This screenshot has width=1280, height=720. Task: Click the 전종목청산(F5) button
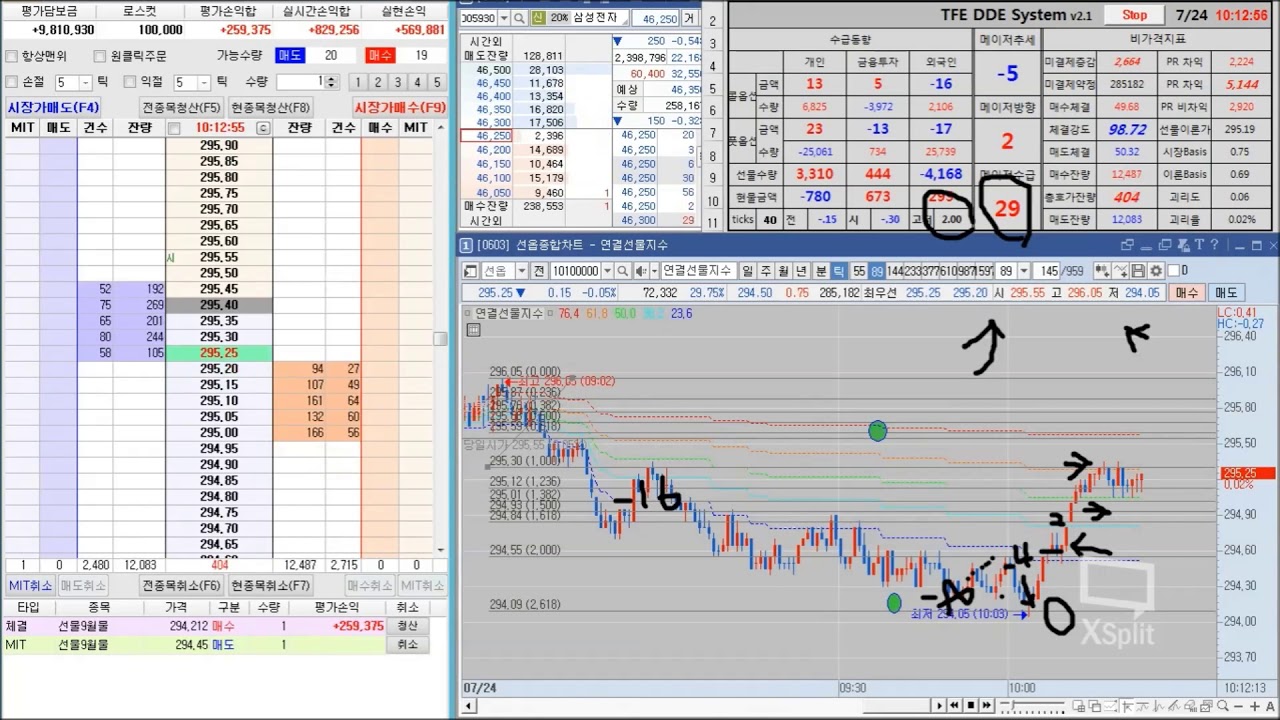pyautogui.click(x=182, y=107)
